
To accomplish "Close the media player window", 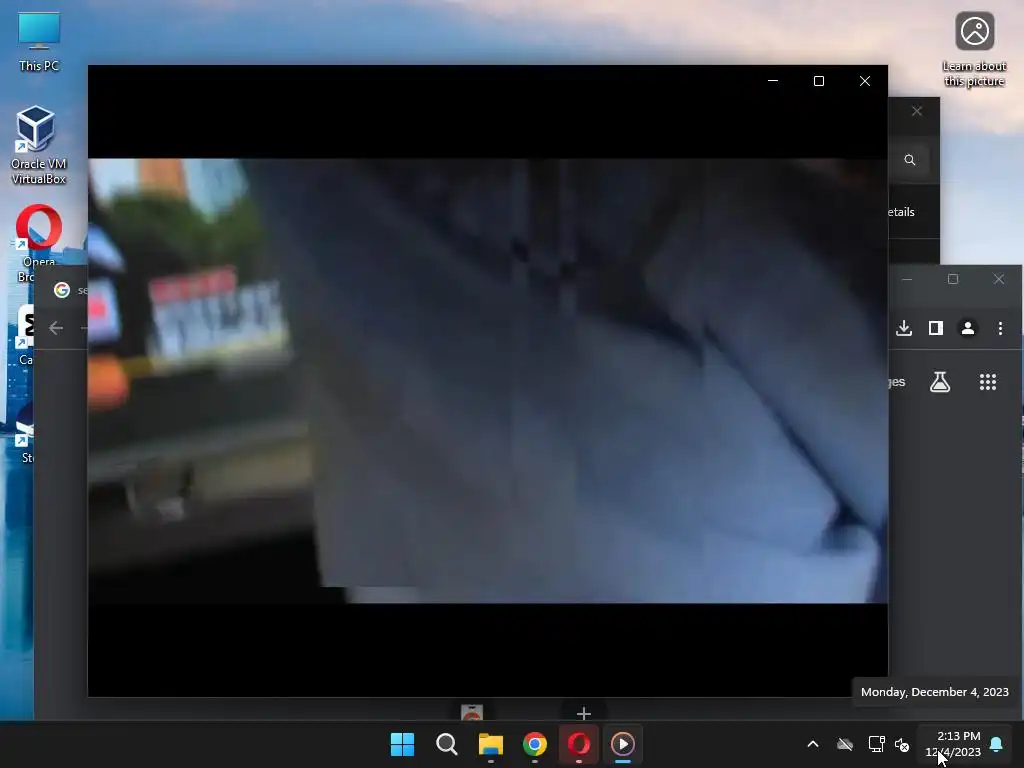I will (865, 81).
